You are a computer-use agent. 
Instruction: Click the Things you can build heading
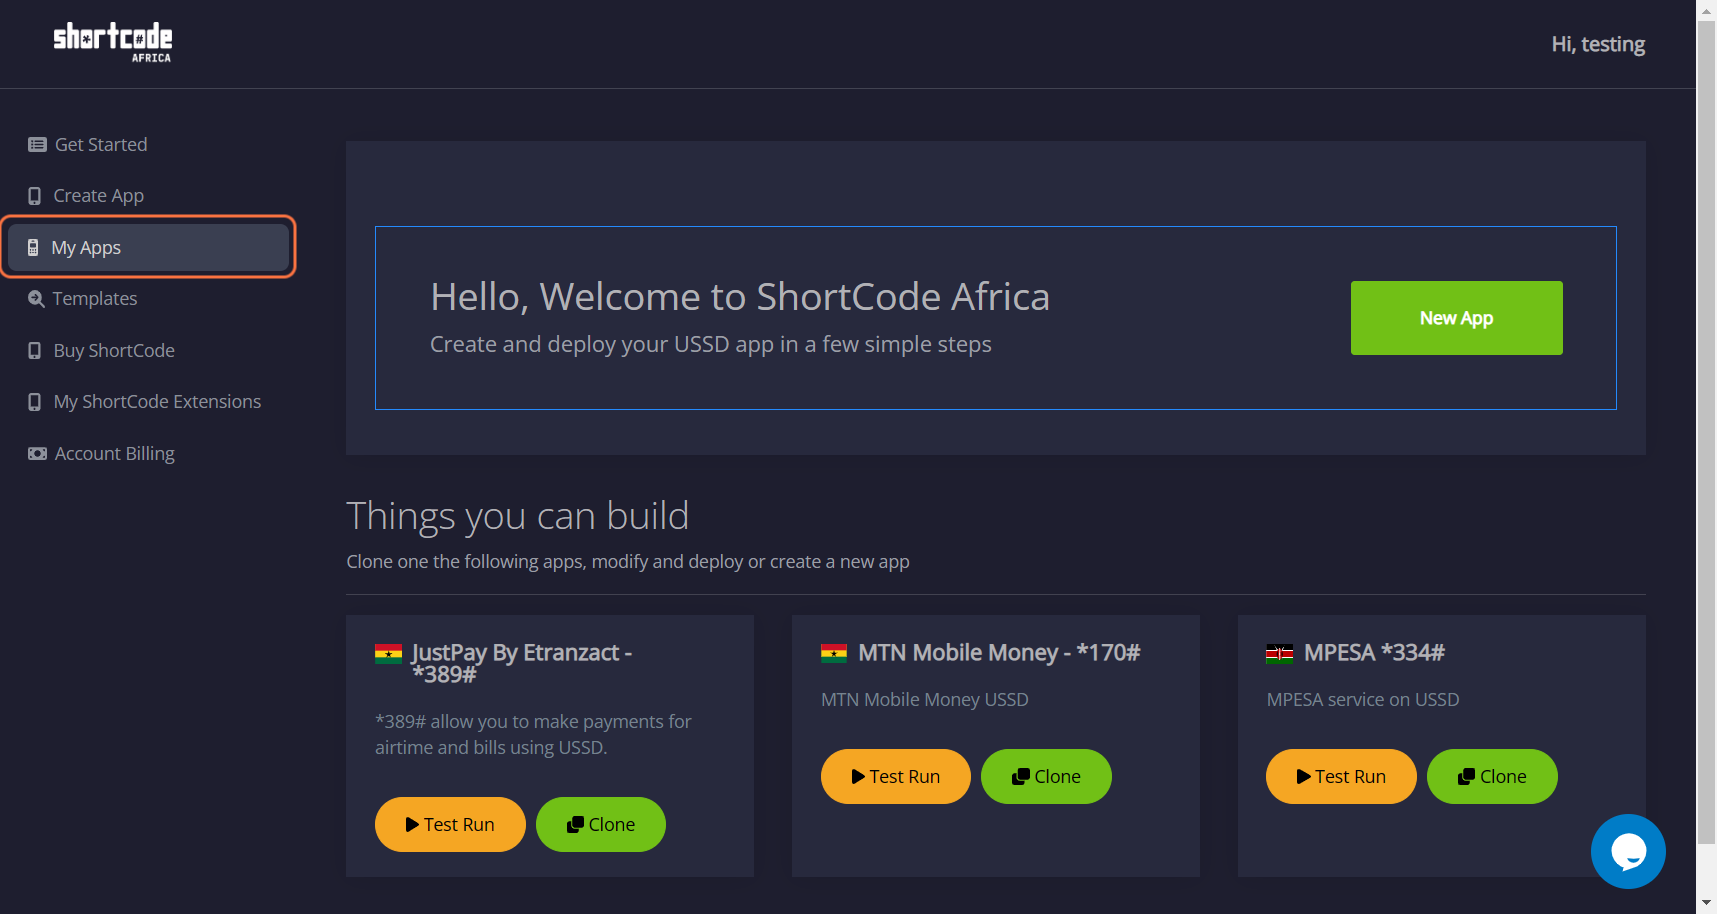[517, 517]
